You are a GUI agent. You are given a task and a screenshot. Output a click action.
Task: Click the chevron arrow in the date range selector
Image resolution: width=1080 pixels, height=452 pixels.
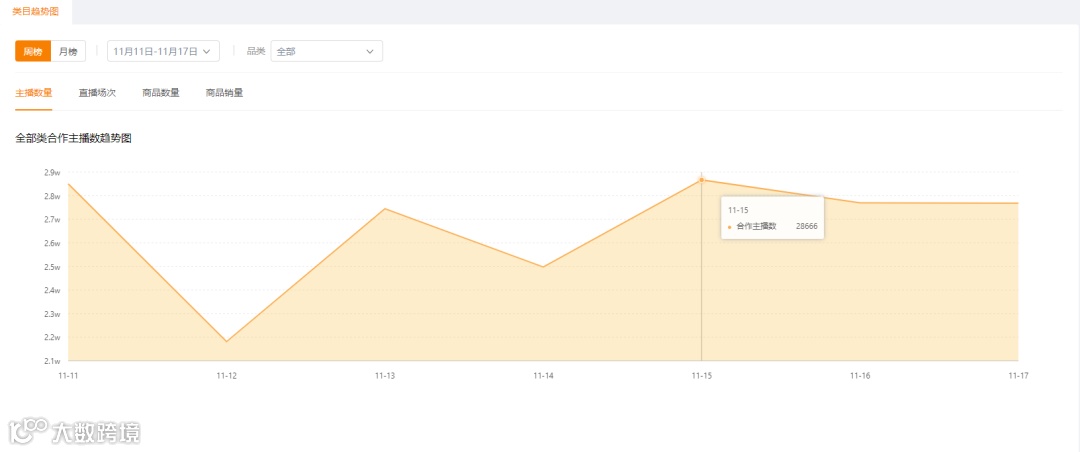[x=207, y=51]
